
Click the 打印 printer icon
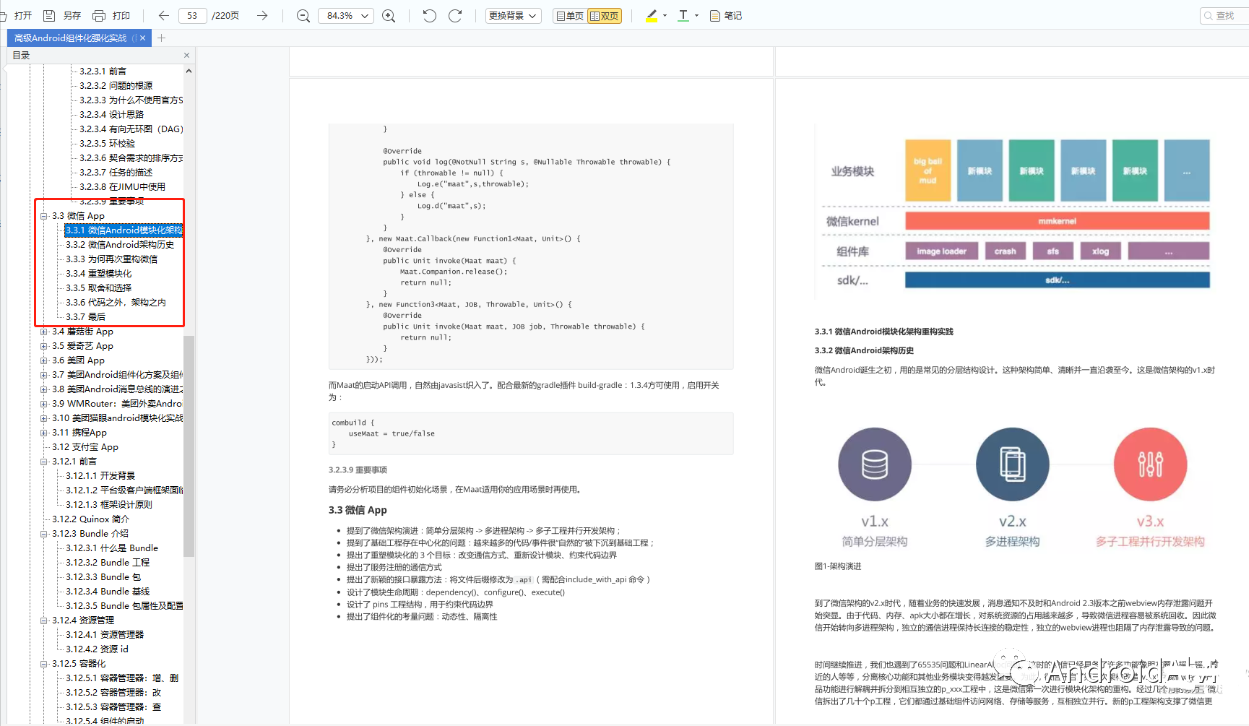point(99,16)
